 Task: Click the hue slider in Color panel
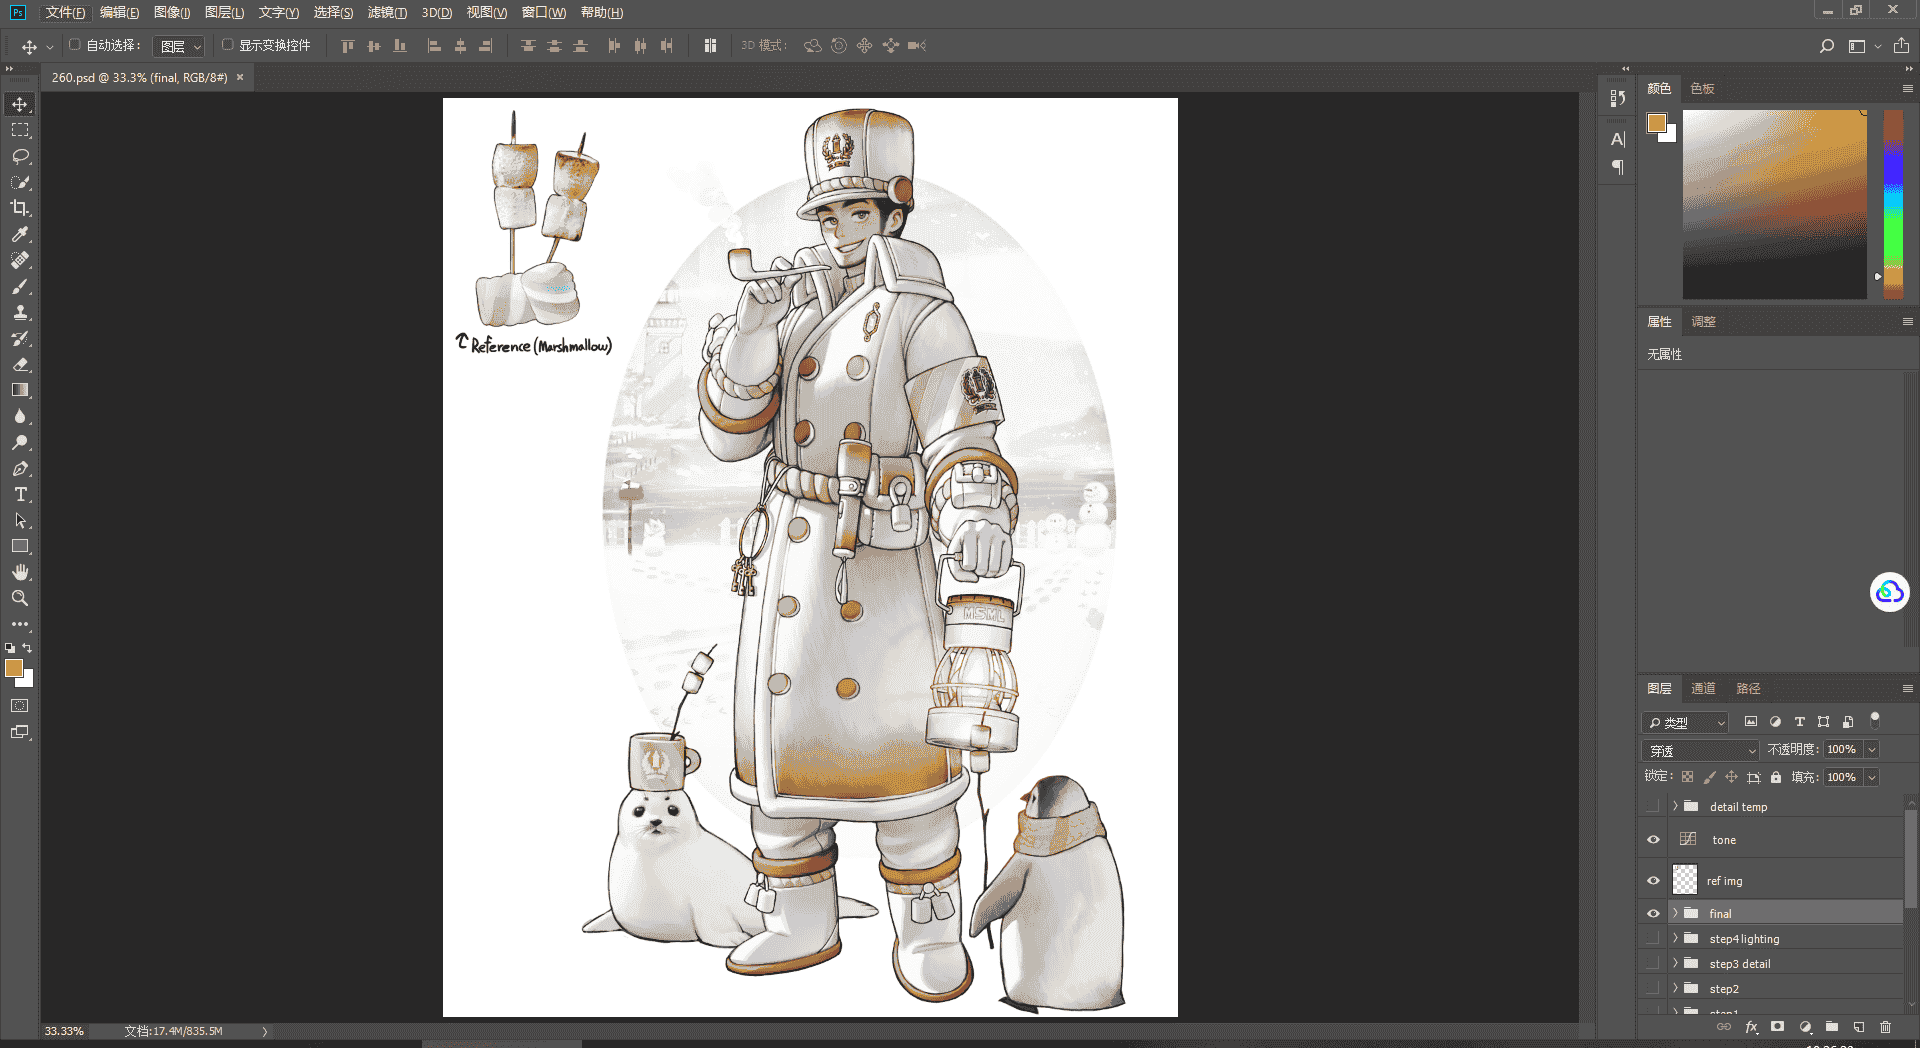coord(1893,204)
